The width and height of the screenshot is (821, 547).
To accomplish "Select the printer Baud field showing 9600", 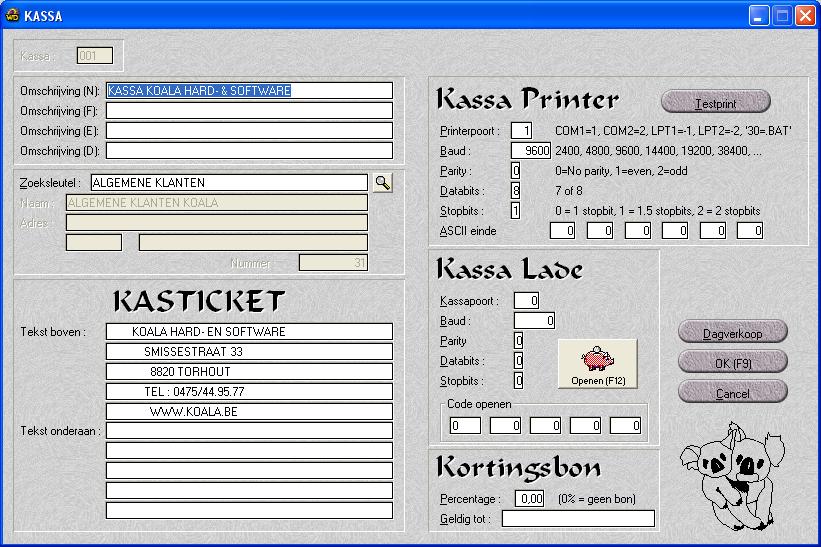I will pos(531,151).
